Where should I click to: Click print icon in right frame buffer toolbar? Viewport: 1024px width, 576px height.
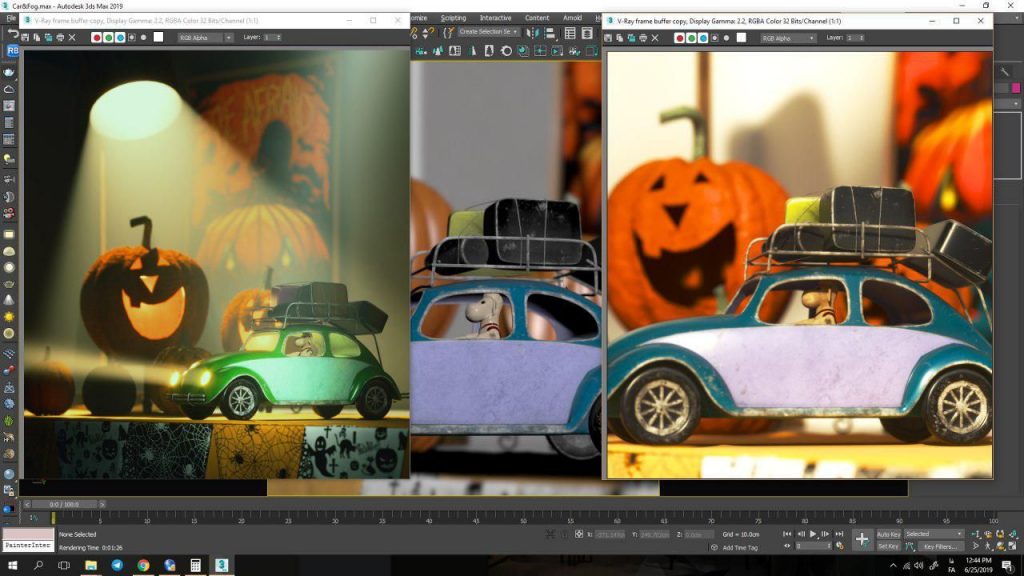(643, 38)
